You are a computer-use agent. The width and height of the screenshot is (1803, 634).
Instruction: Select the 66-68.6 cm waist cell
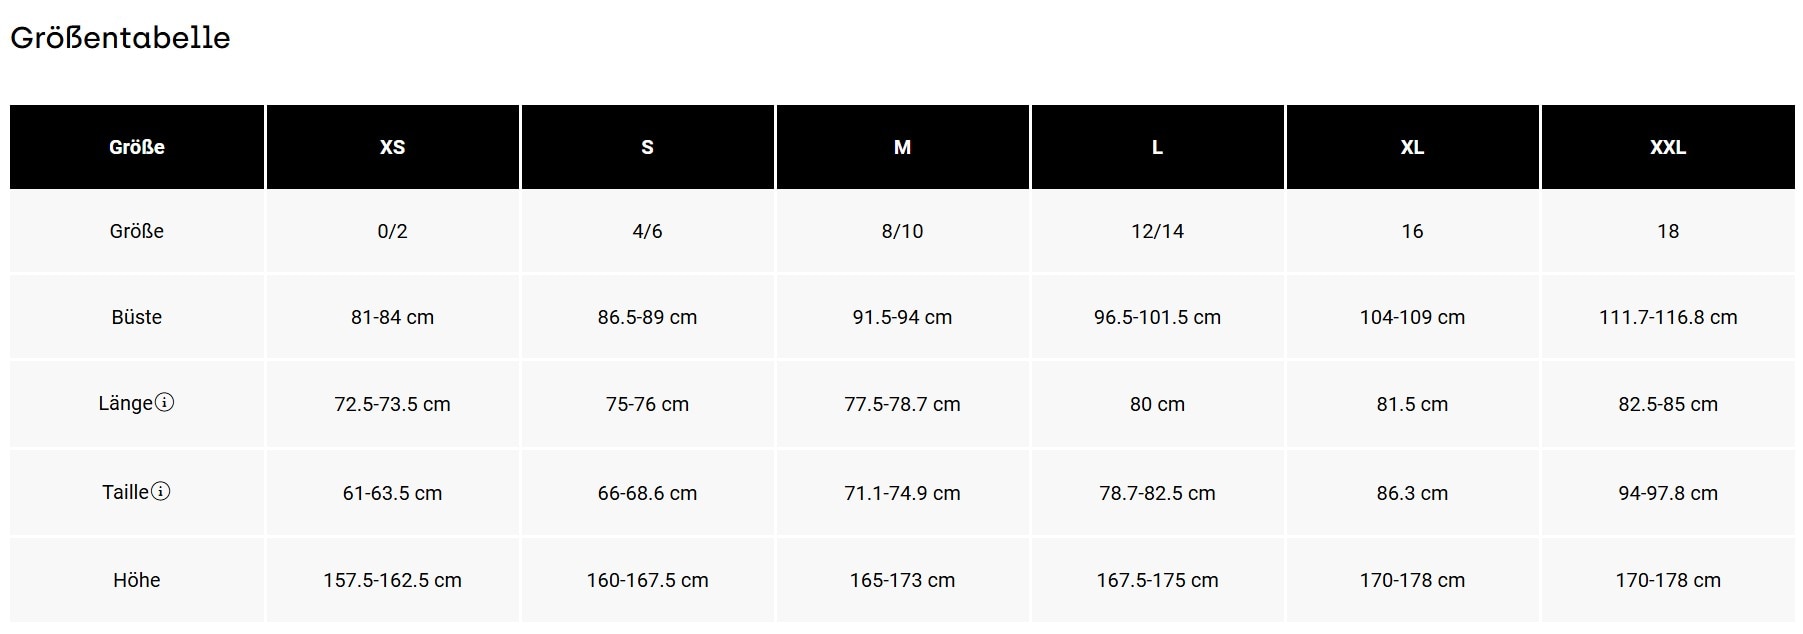[647, 493]
